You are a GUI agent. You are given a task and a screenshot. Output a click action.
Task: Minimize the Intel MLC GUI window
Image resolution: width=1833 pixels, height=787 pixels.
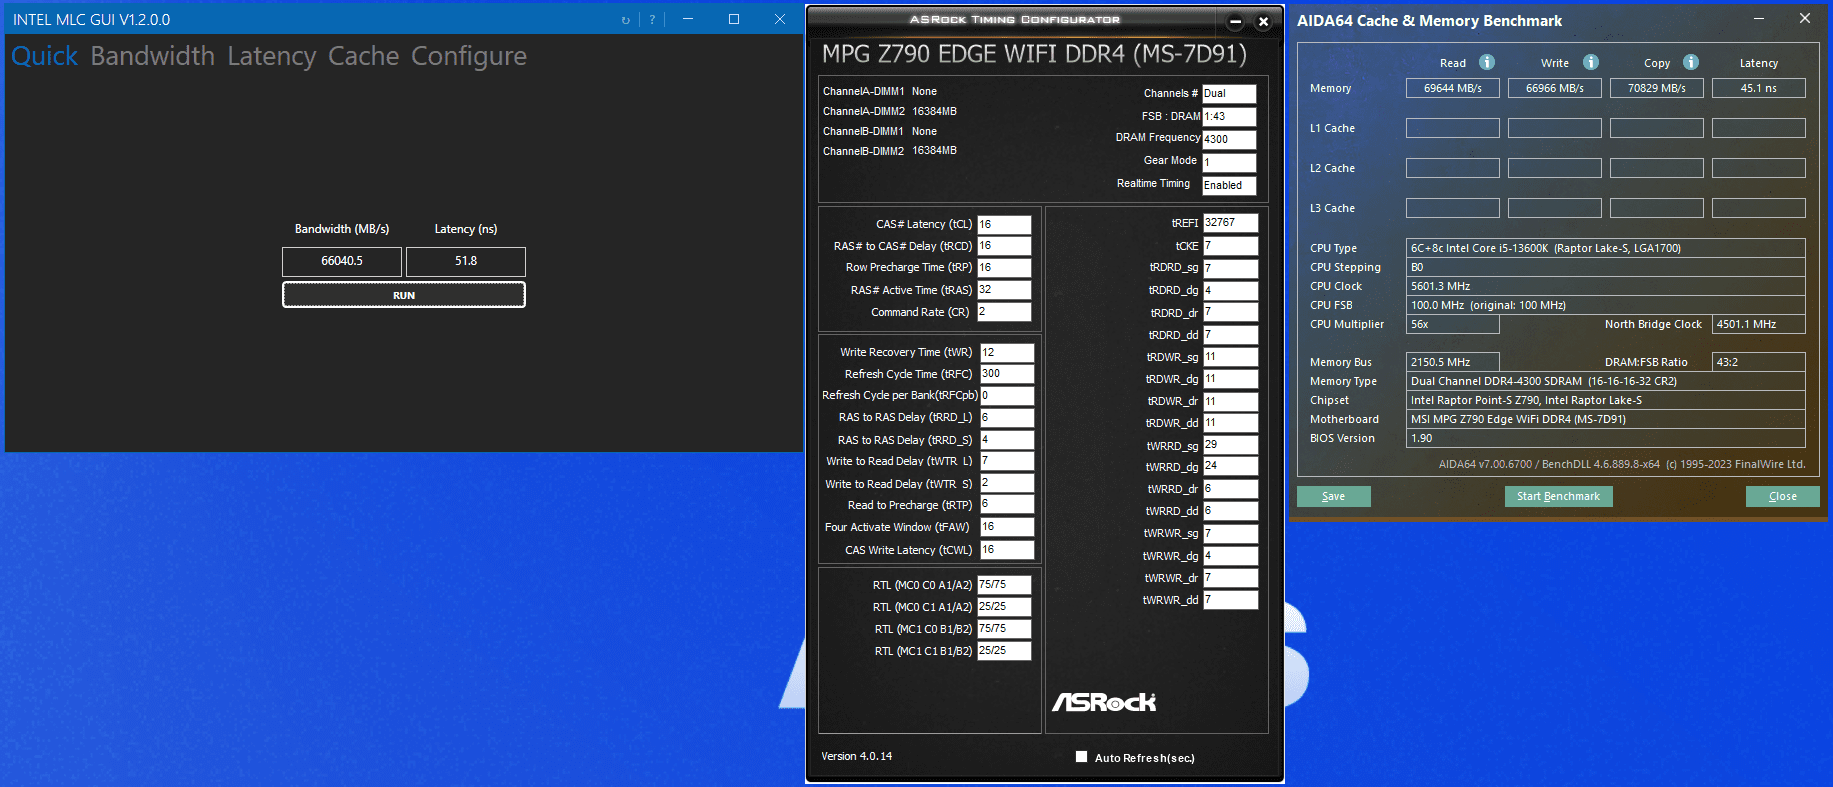pos(688,19)
